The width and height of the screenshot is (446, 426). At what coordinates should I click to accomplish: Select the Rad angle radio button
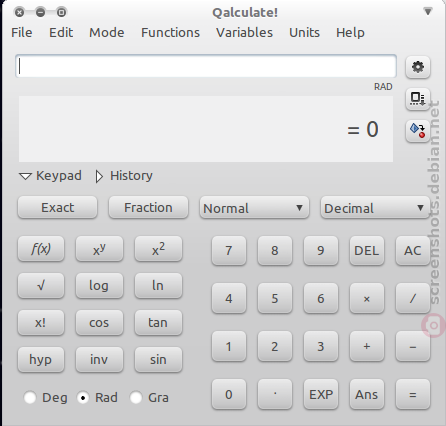pyautogui.click(x=83, y=397)
